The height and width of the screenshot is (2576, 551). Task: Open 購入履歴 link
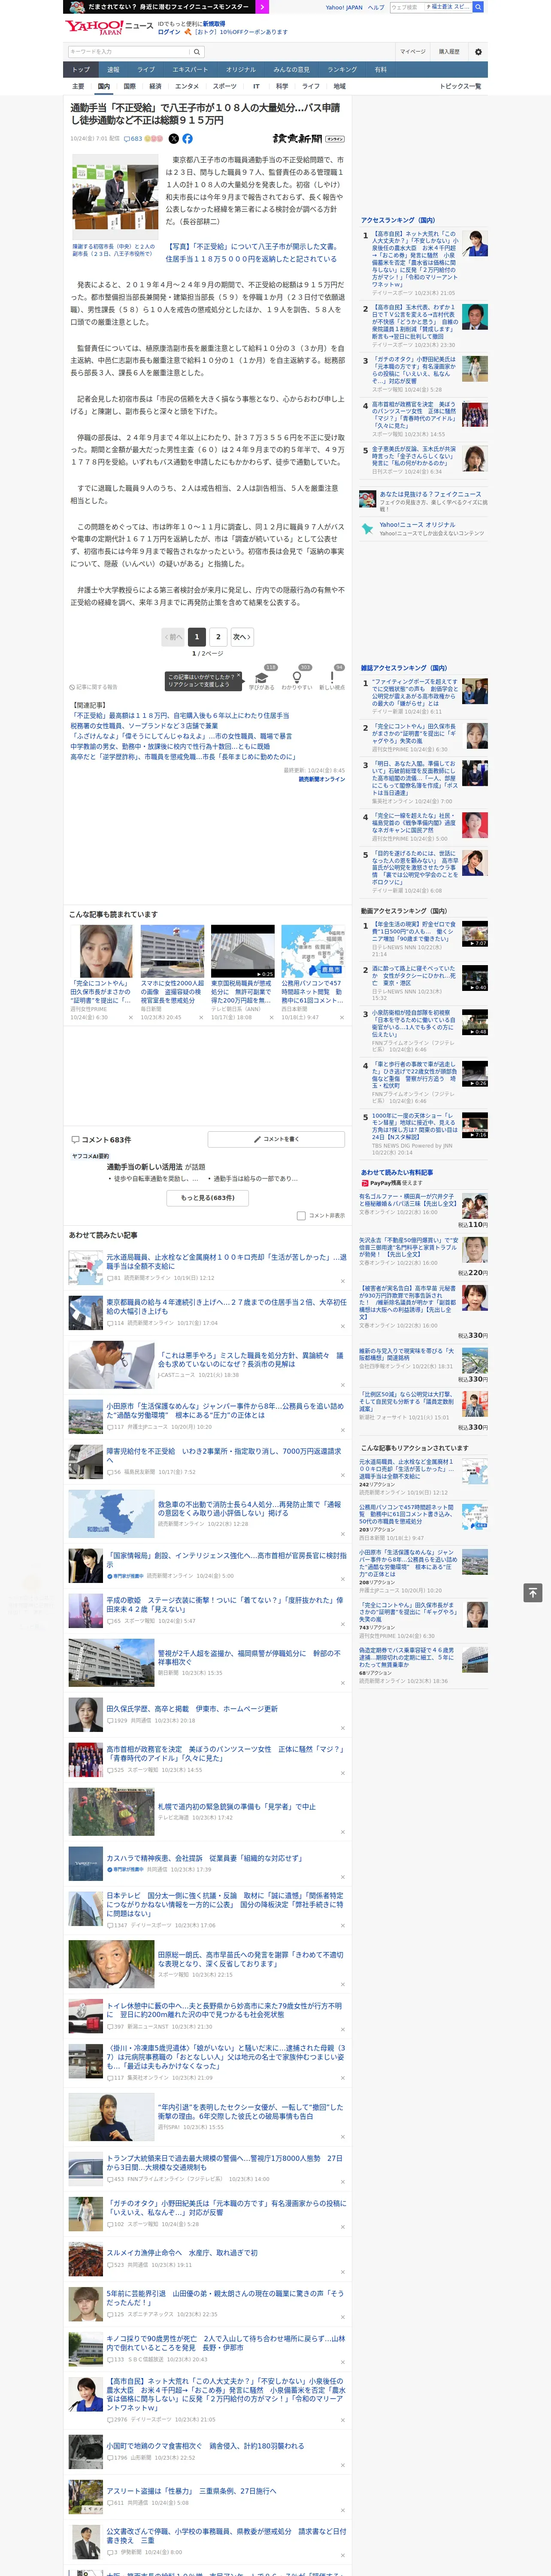point(449,52)
